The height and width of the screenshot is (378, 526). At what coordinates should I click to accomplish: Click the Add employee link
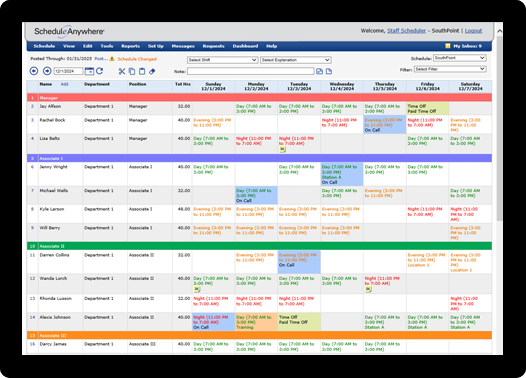click(64, 84)
